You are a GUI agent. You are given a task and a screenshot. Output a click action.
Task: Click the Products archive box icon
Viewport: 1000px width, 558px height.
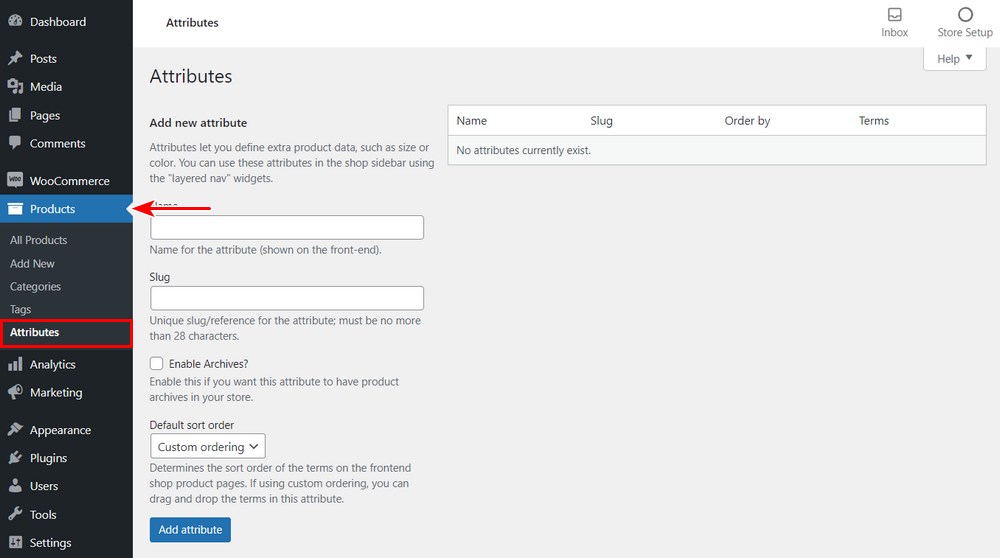click(15, 209)
